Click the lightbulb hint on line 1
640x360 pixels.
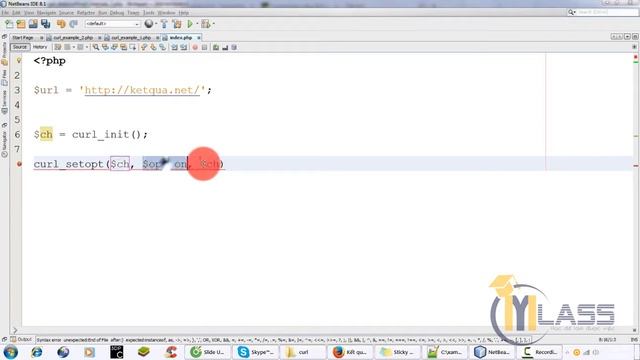(x=19, y=61)
